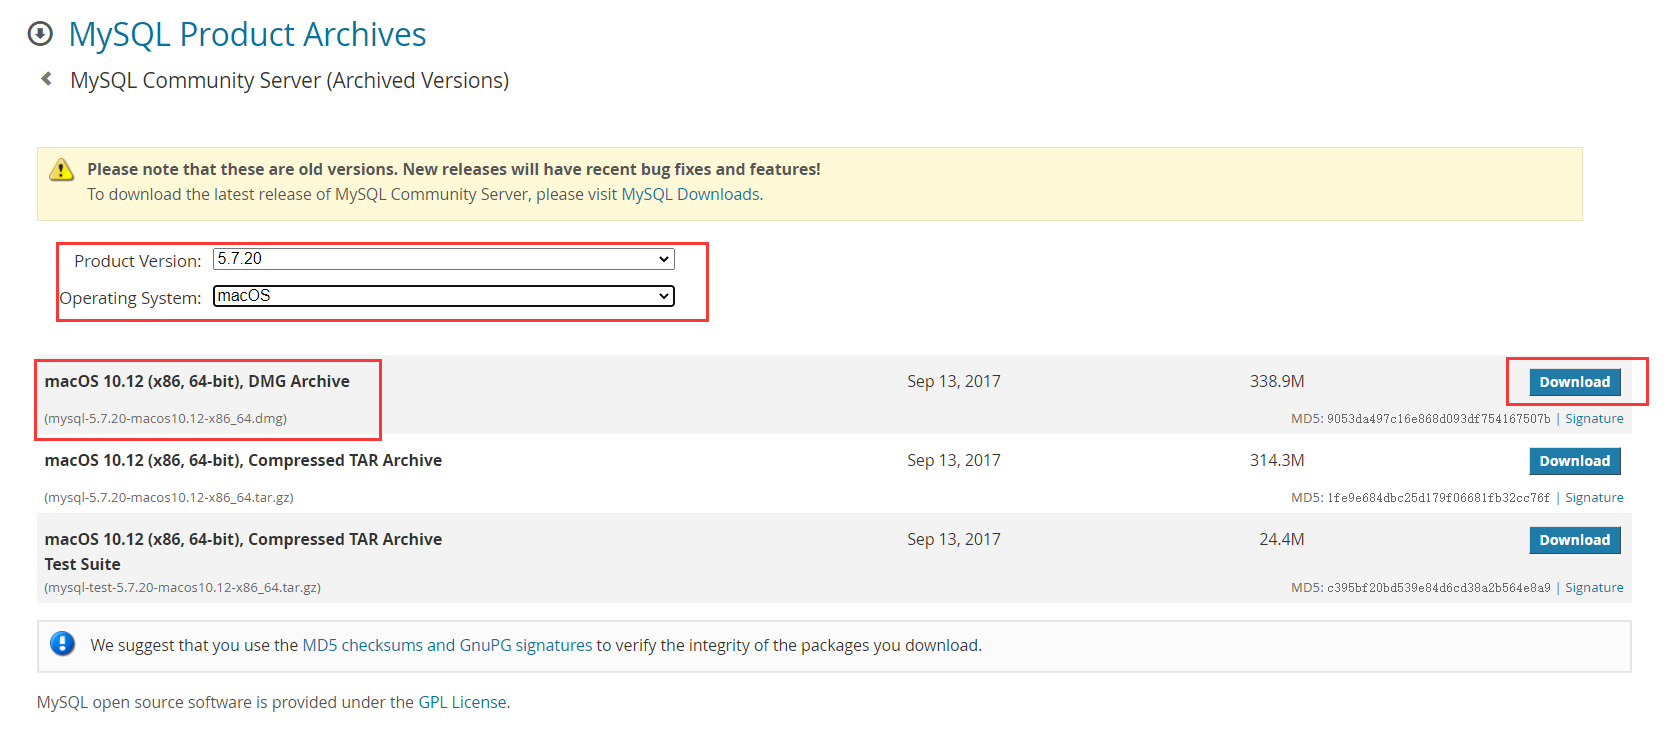Go back using the left arrow icon
1669x732 pixels.
tap(46, 78)
